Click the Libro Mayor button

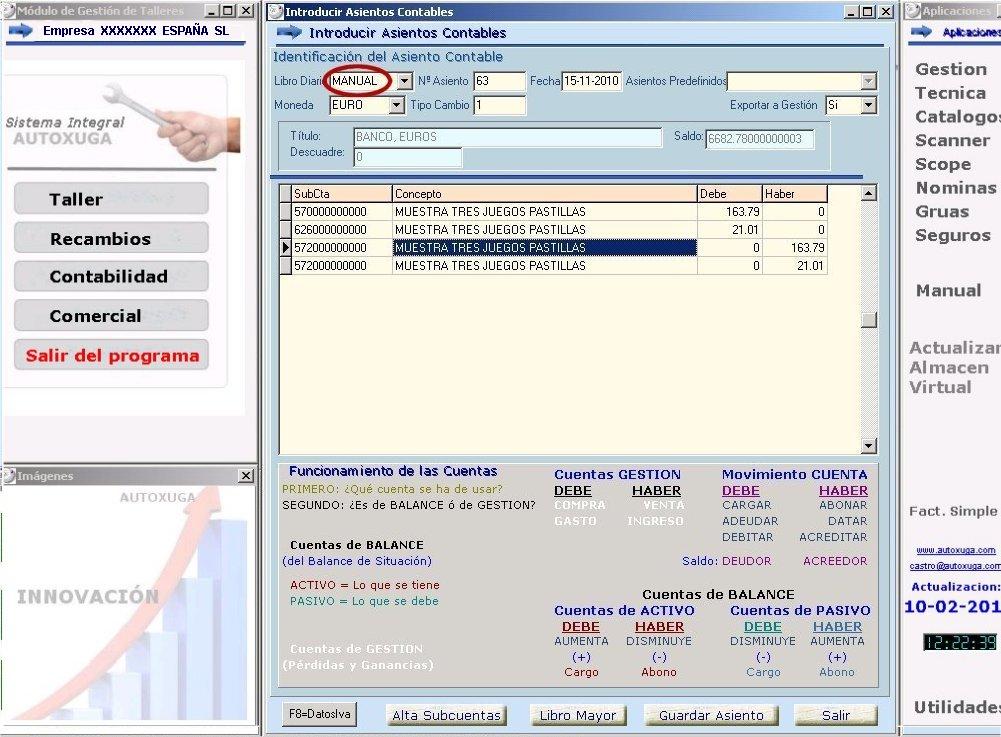click(578, 715)
